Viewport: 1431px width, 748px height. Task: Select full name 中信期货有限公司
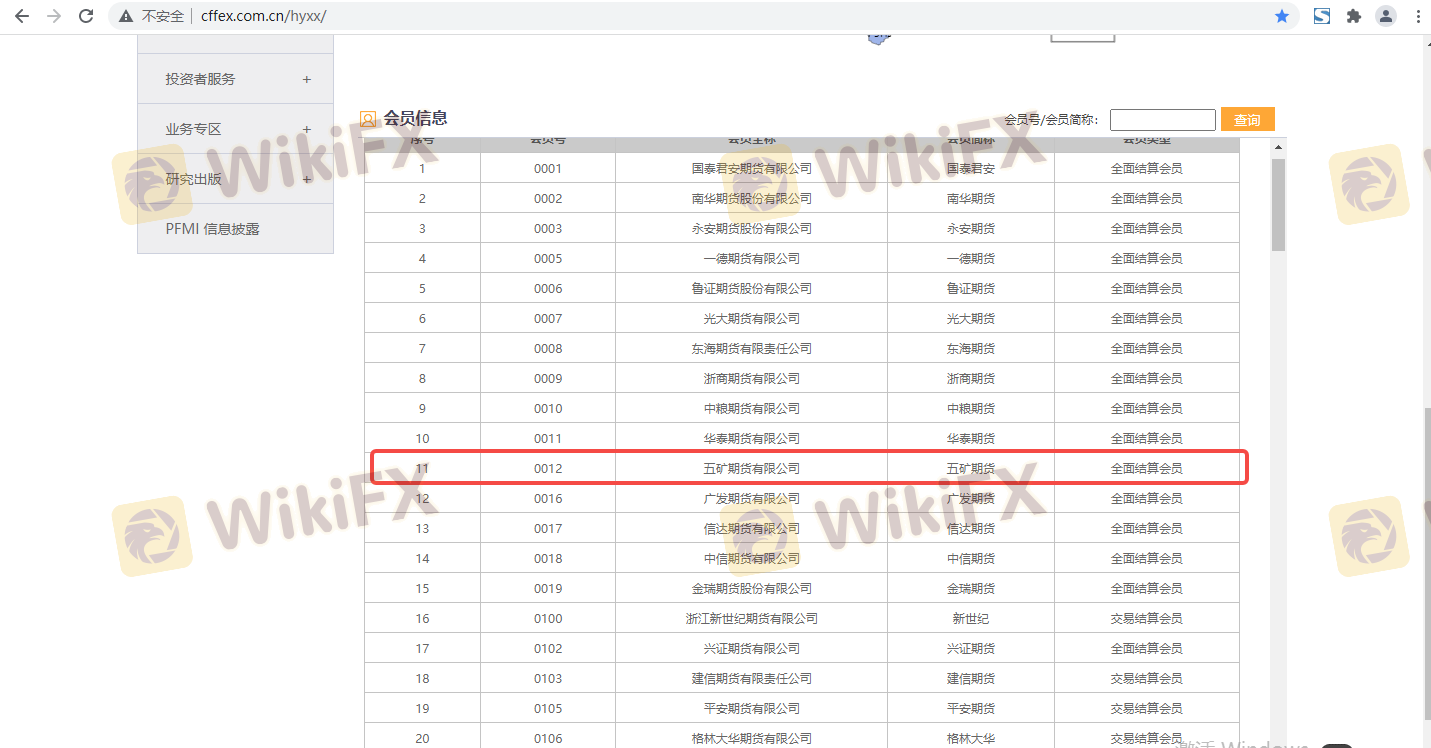pyautogui.click(x=751, y=559)
